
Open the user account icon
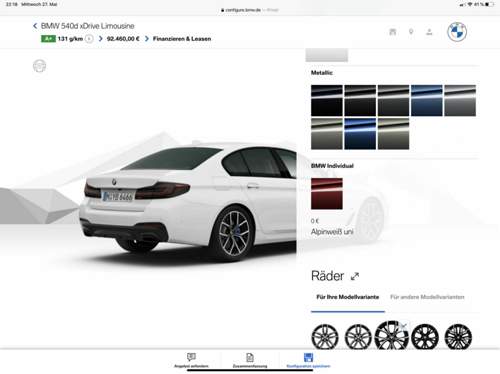429,32
